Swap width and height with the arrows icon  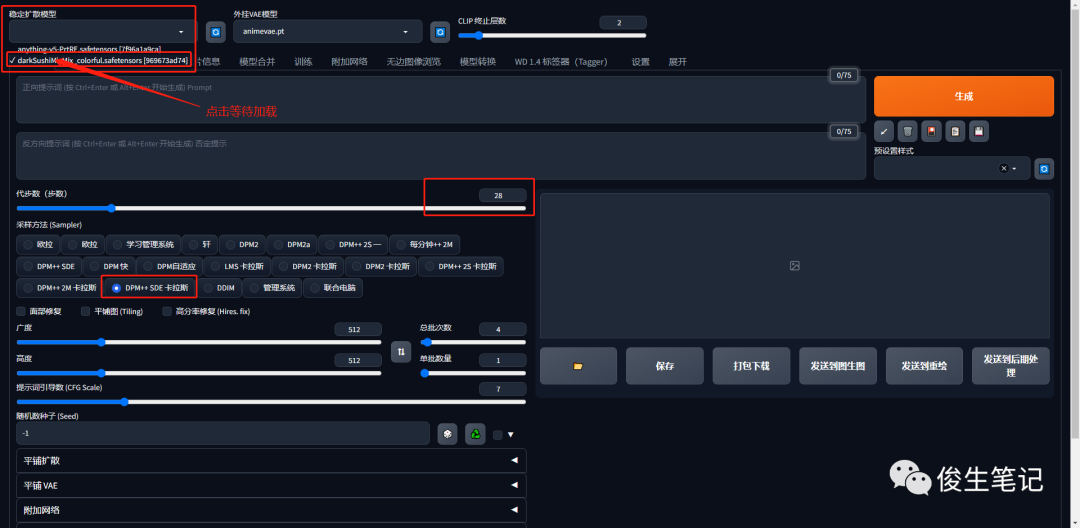[x=400, y=351]
